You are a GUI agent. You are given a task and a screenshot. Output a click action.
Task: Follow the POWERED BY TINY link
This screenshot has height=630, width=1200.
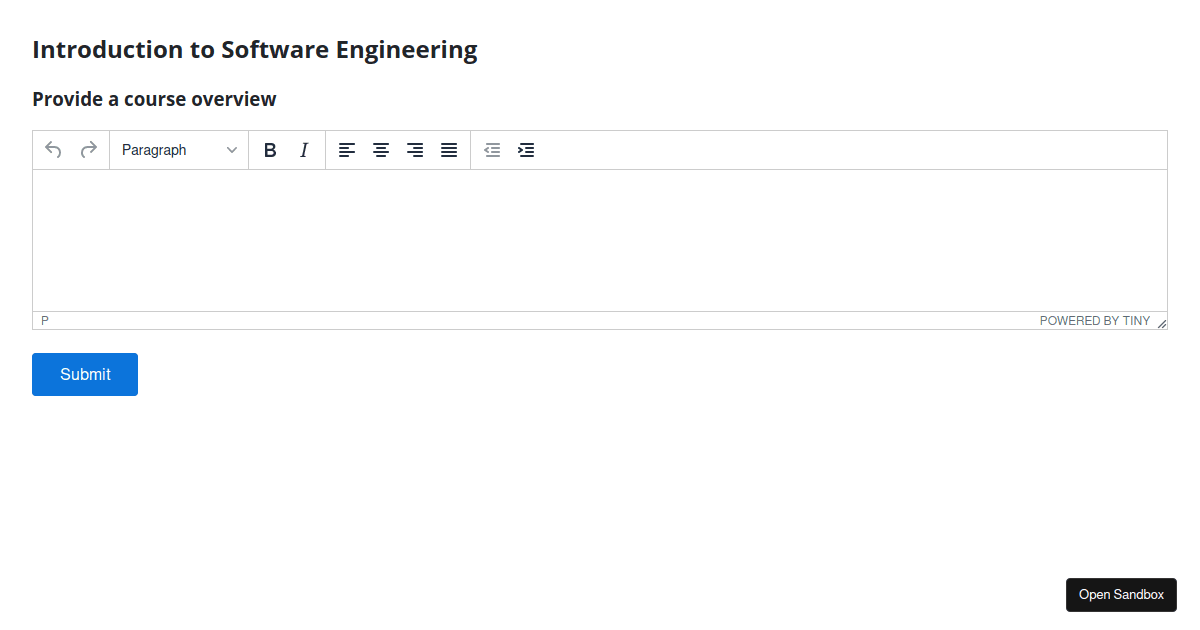click(x=1095, y=320)
